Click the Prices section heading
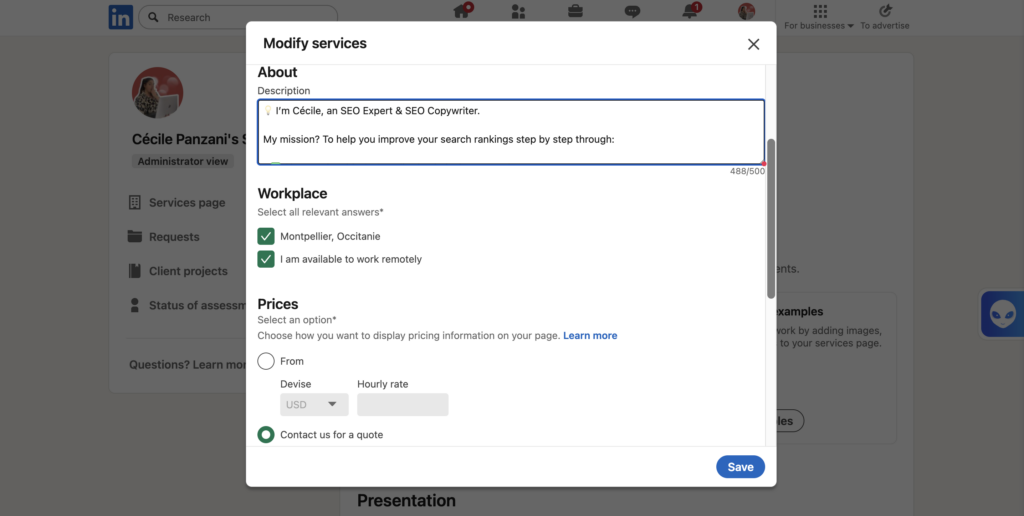Viewport: 1024px width, 516px height. click(278, 304)
